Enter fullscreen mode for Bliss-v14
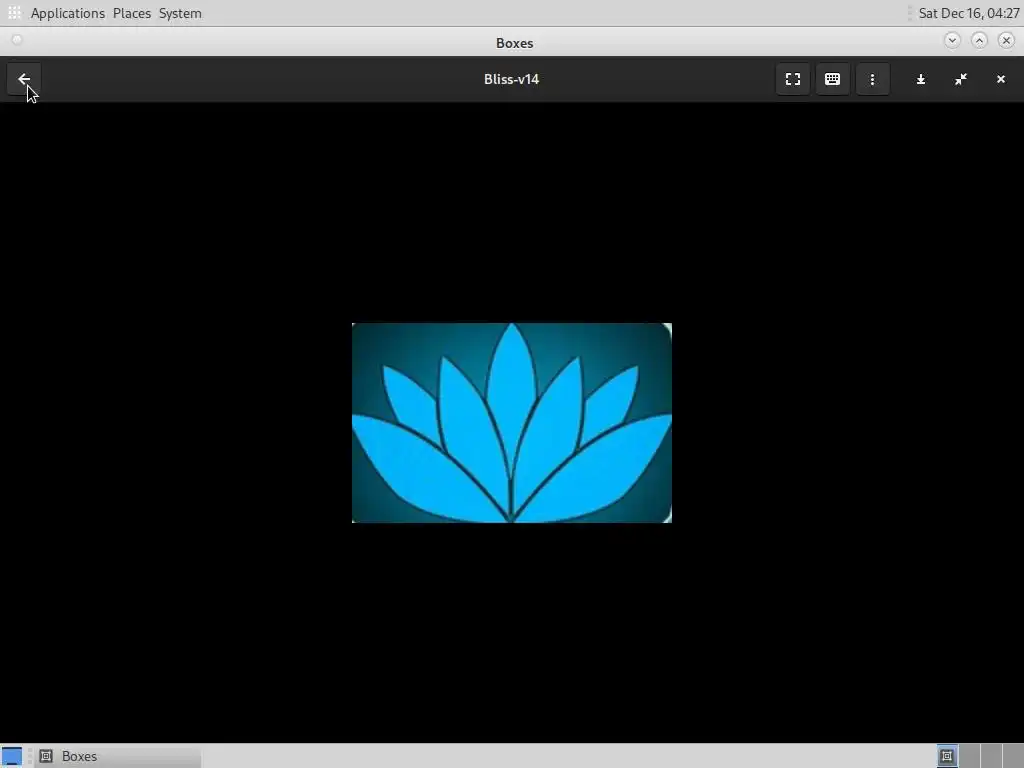Viewport: 1024px width, 768px height. (793, 79)
